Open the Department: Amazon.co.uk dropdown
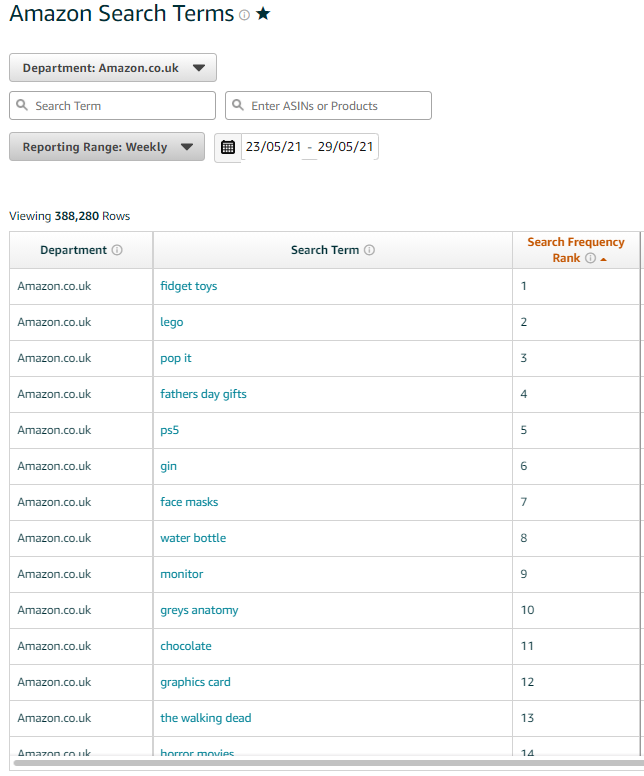 coord(113,68)
